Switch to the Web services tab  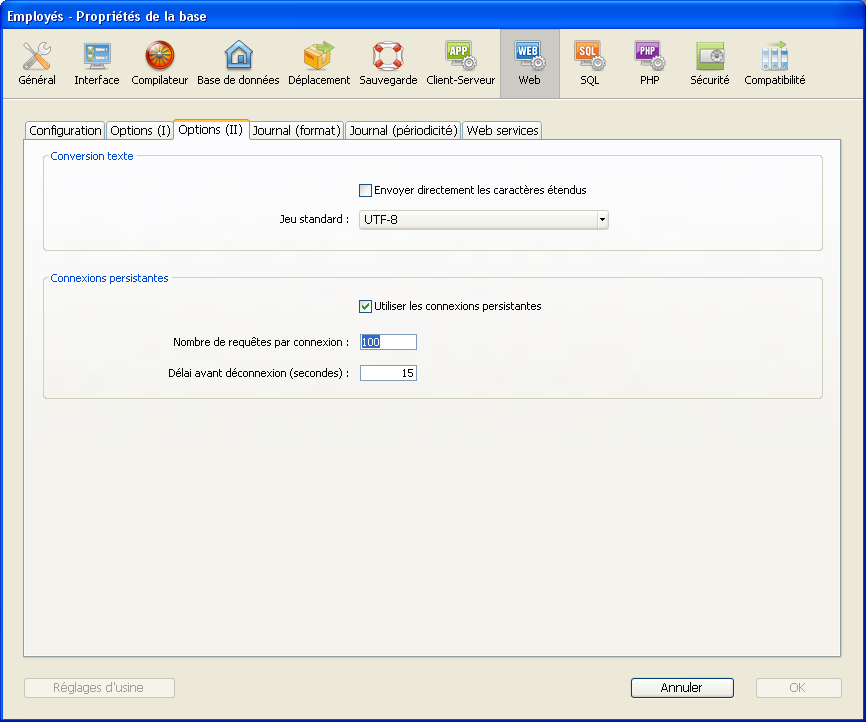tap(502, 131)
